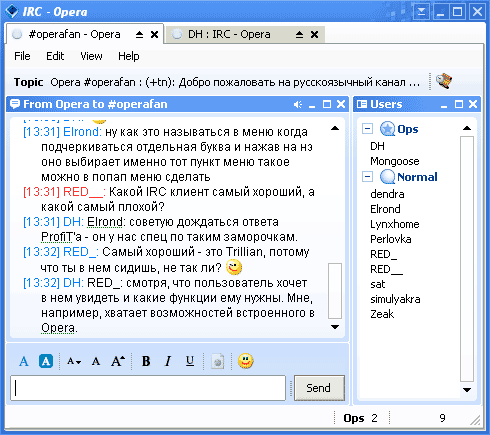This screenshot has height=435, width=490.
Task: Close the #operafan - Opera tab
Action: click(154, 34)
